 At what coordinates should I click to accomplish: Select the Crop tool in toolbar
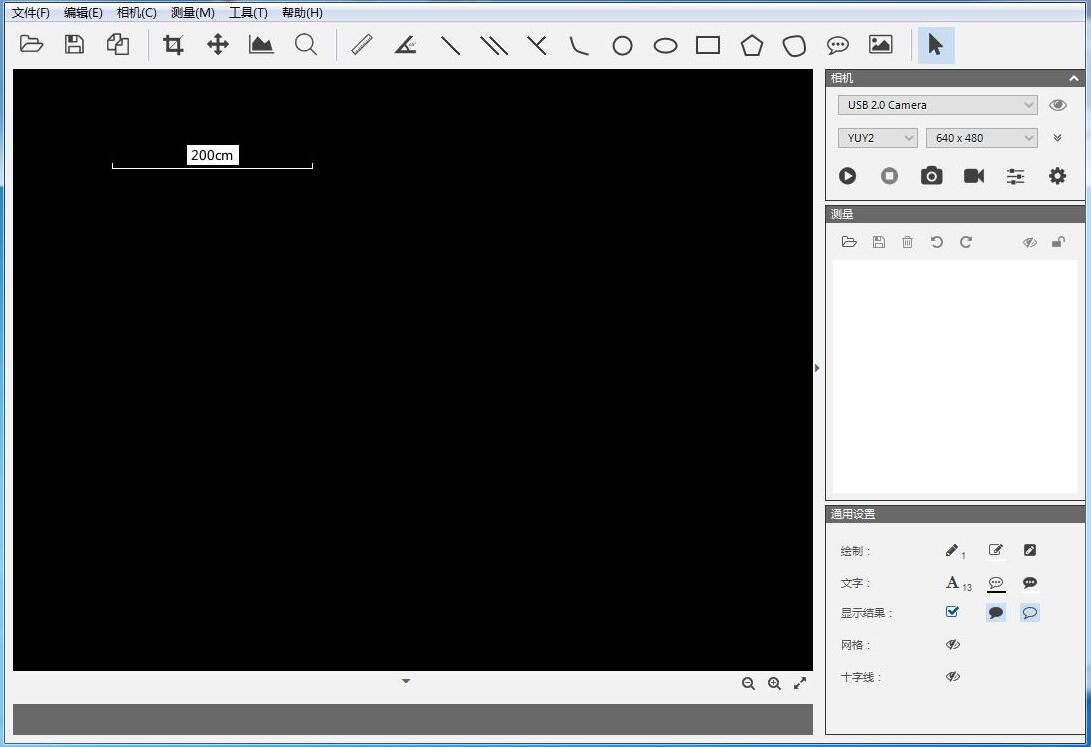(174, 45)
